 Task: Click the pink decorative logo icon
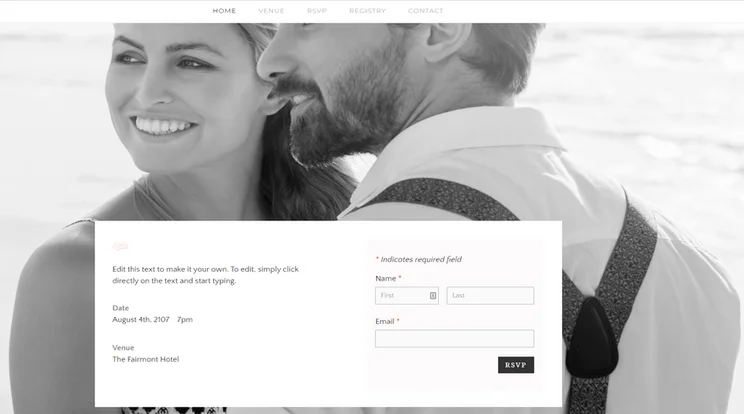tap(120, 246)
